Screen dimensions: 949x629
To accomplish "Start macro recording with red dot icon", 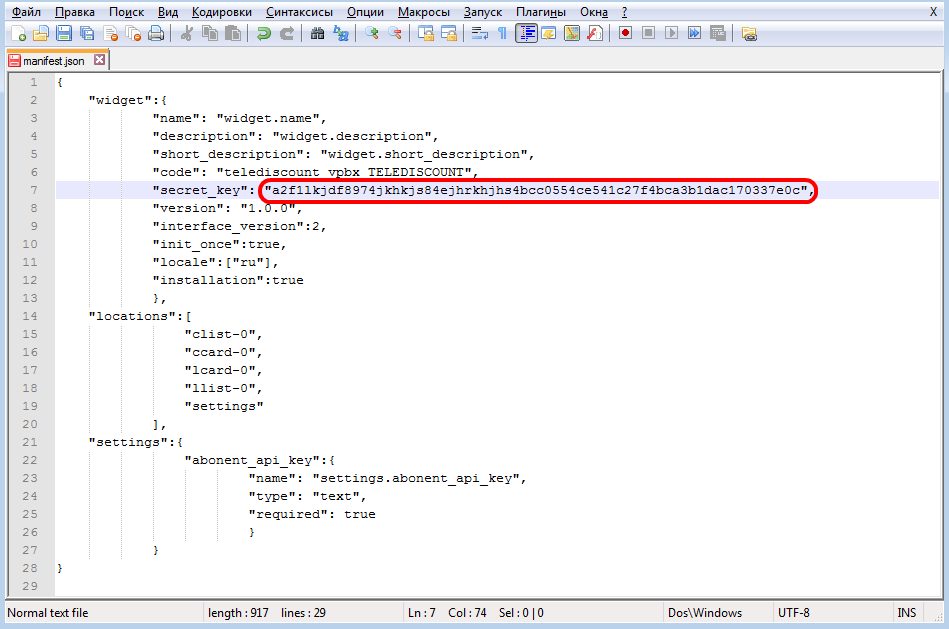I will (625, 34).
